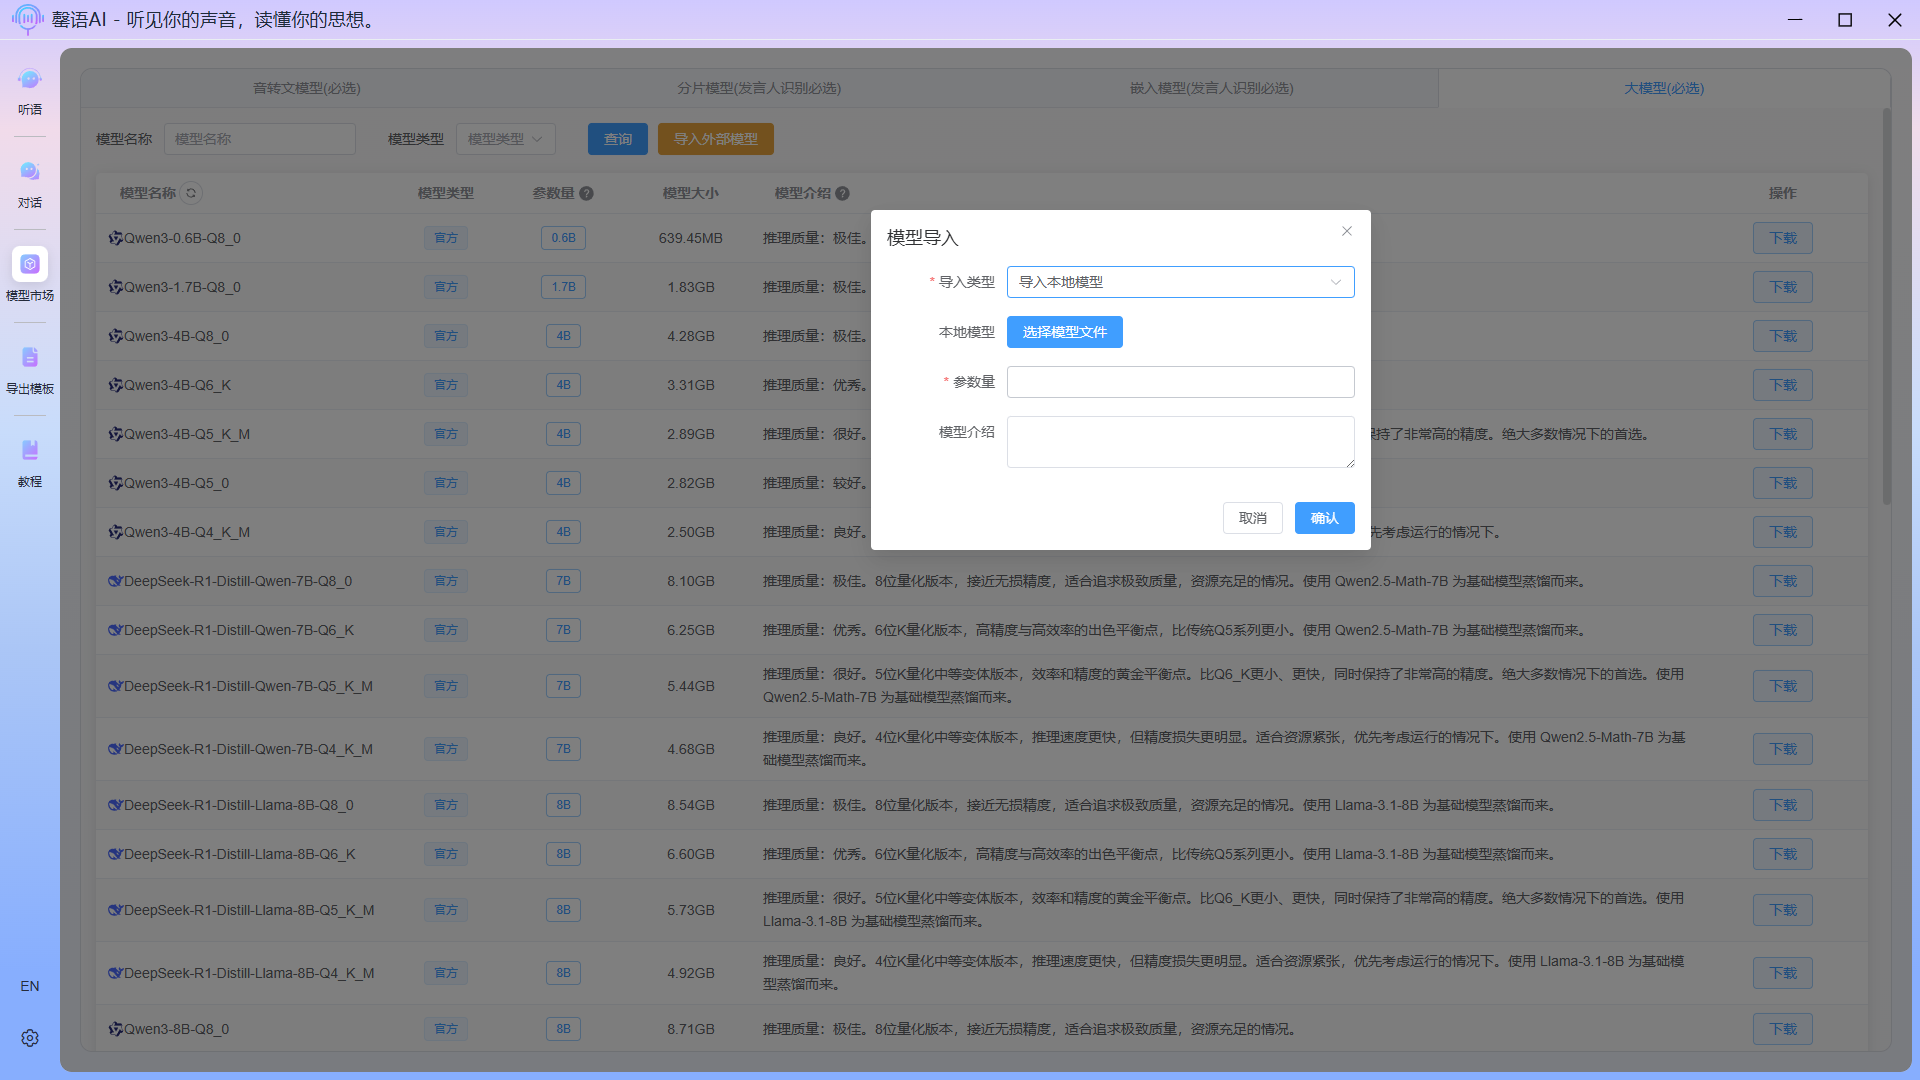Click 官方 tag of Qwen3-4B-Q8_0 row

[x=446, y=336]
